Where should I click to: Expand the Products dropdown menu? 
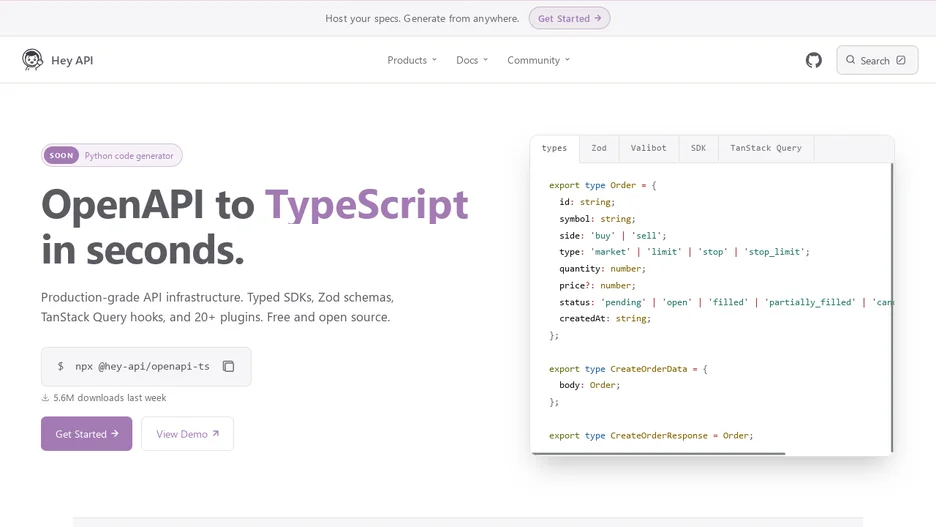coord(412,60)
